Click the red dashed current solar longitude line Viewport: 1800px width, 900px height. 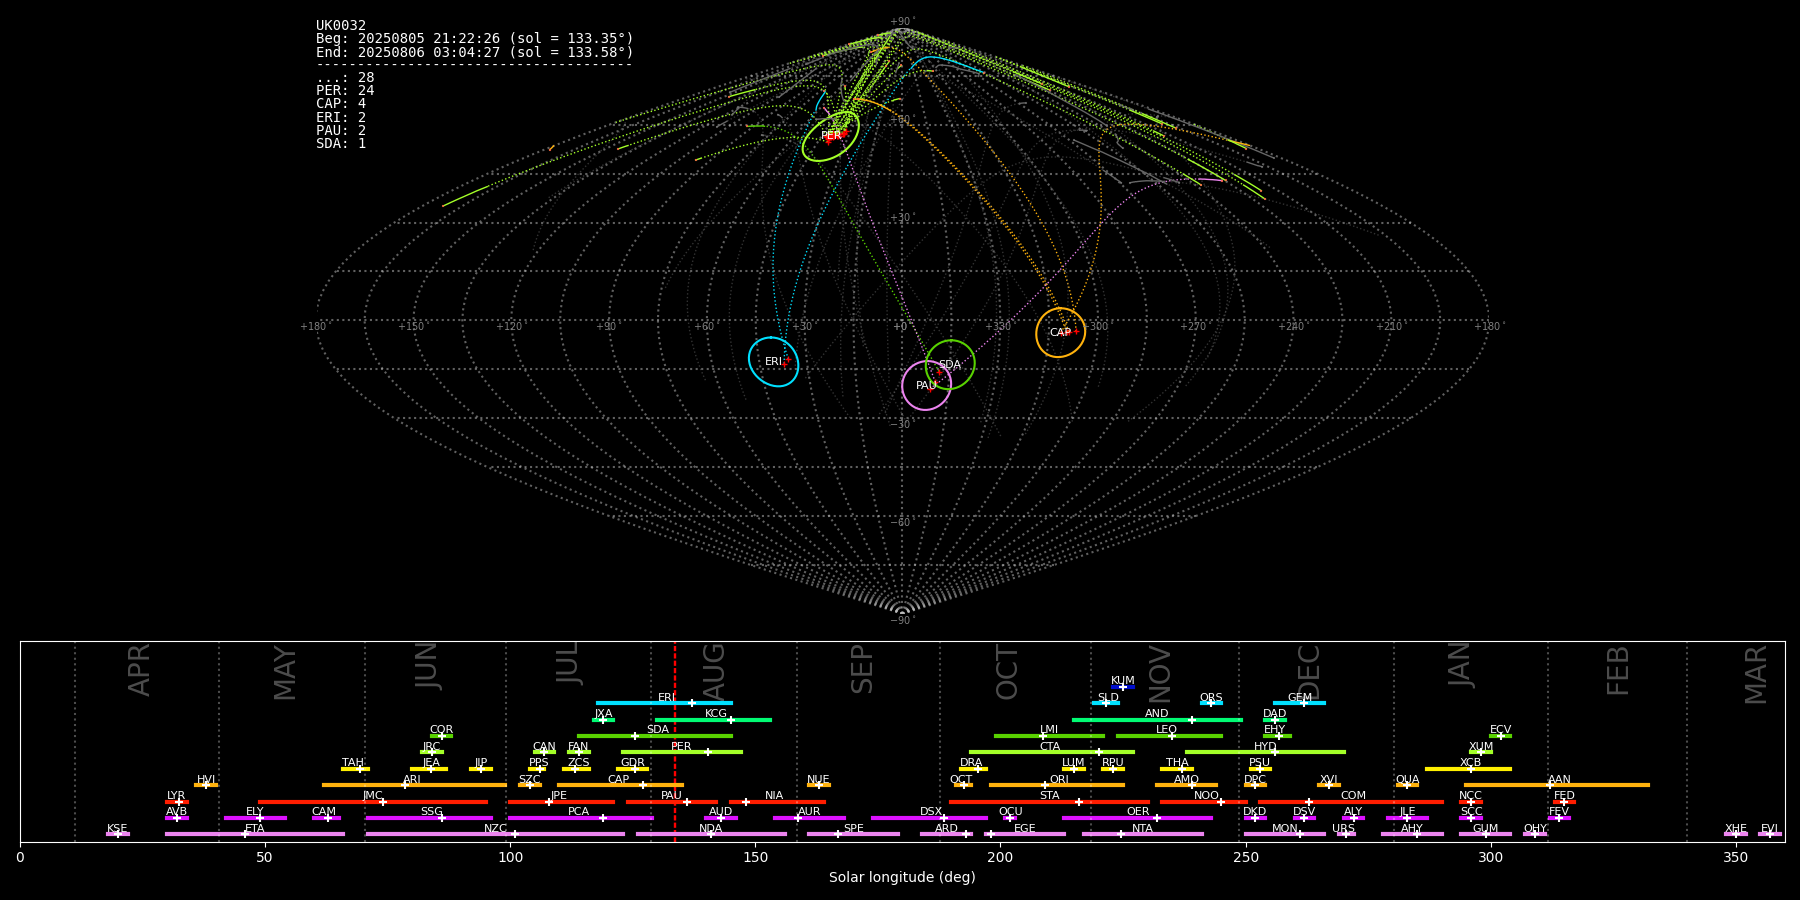point(674,741)
